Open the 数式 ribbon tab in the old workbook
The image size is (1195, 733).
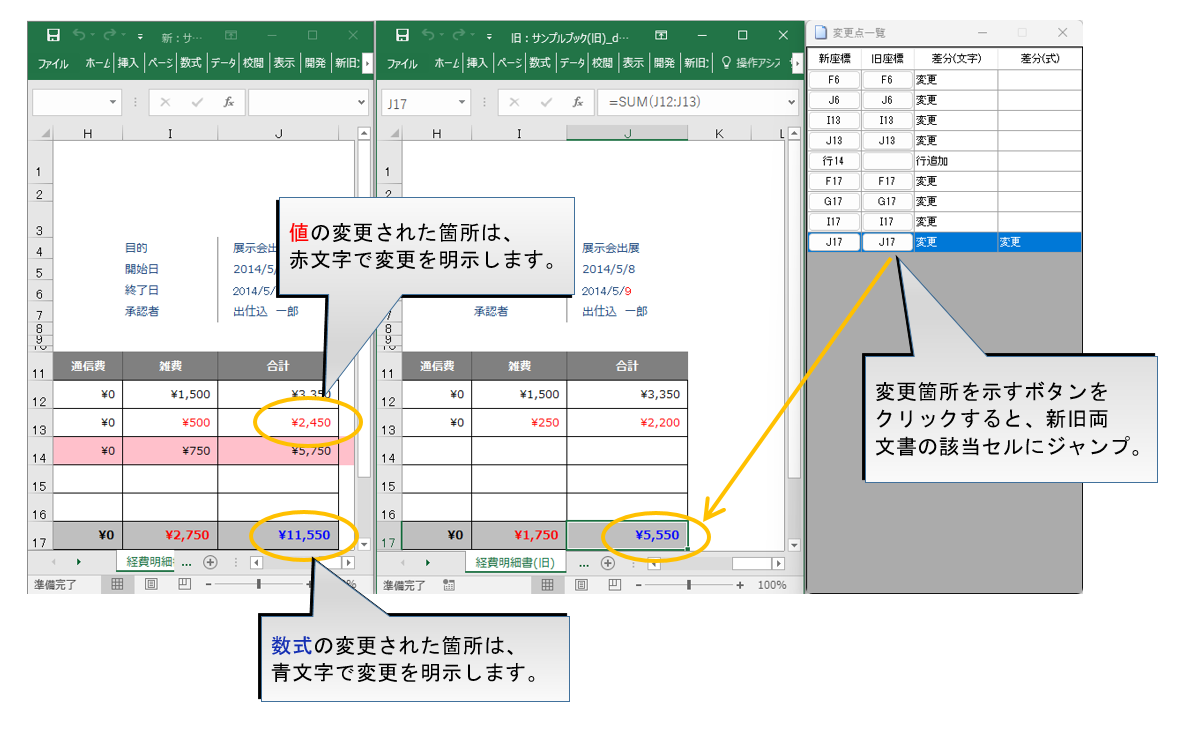[x=540, y=63]
